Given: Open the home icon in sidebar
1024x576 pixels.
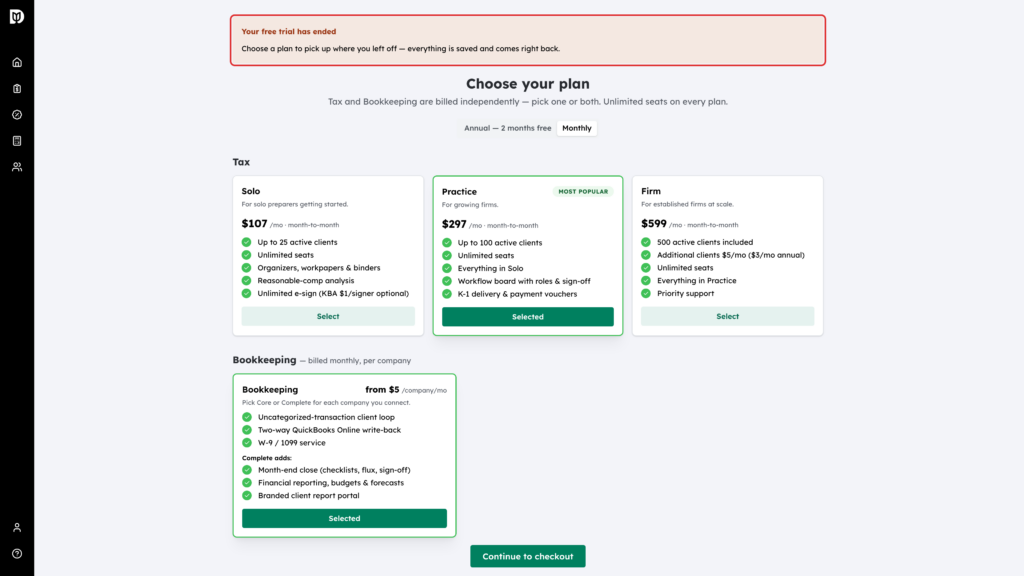Looking at the screenshot, I should [x=17, y=63].
